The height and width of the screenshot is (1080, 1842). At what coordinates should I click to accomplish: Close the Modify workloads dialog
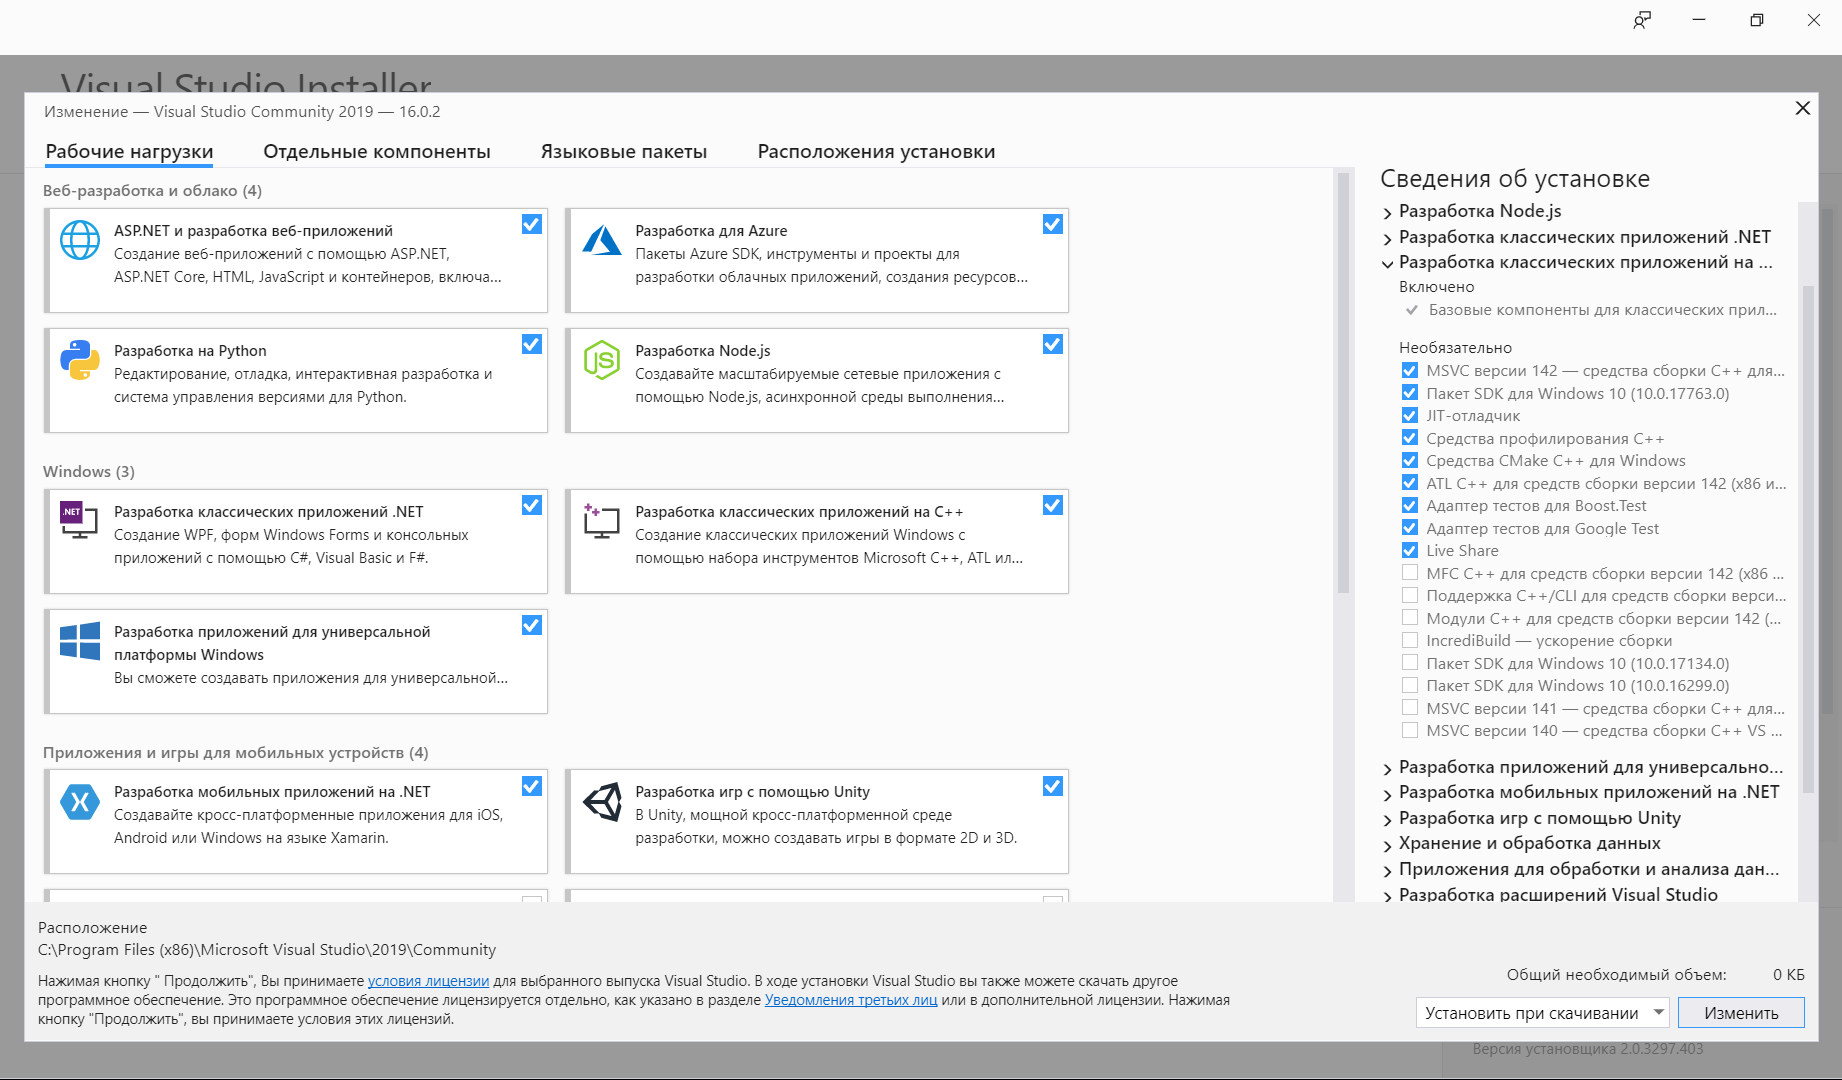[1803, 108]
